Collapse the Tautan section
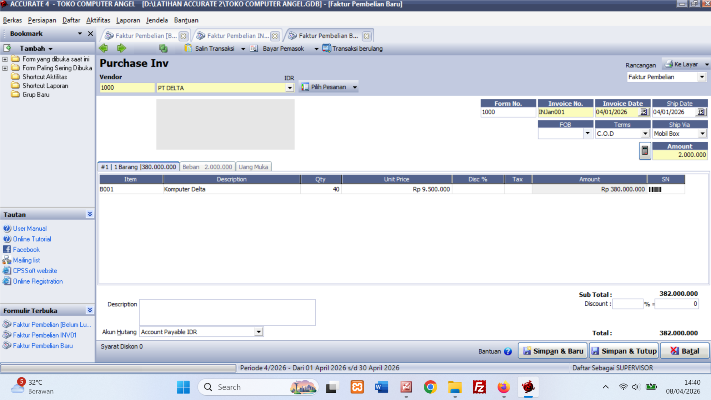 pos(90,214)
